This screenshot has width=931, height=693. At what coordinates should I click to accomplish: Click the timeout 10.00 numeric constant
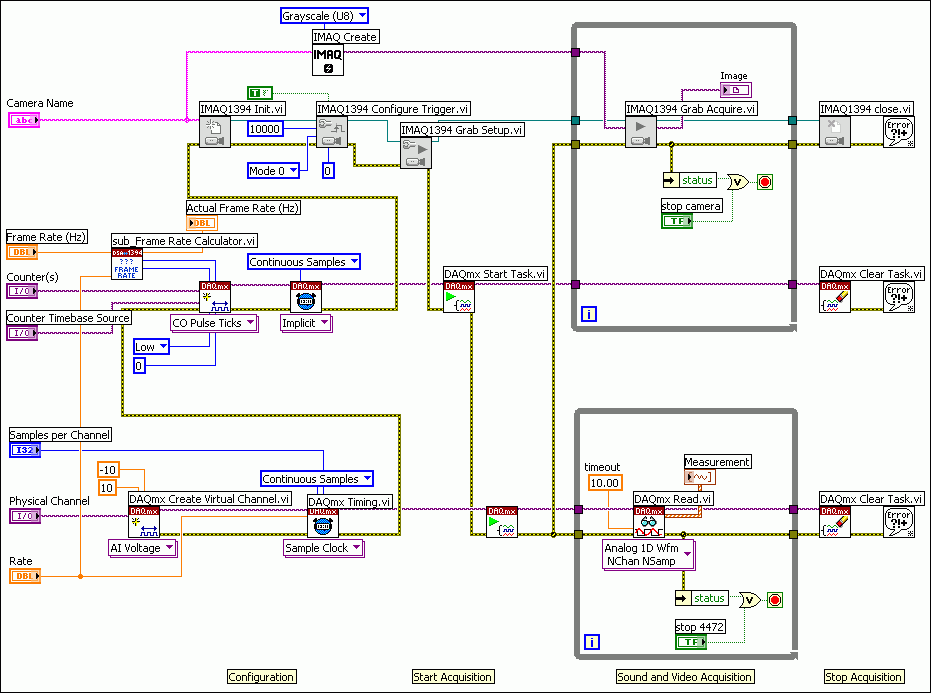[605, 482]
